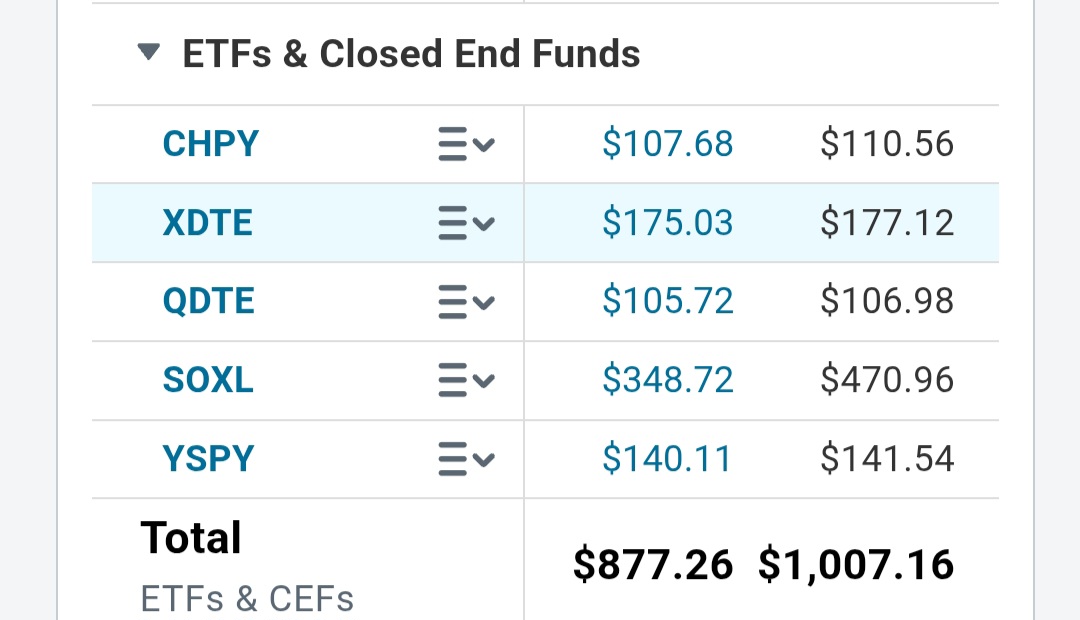The image size is (1080, 620).
Task: Click the QDTE $105.72 value link
Action: click(667, 302)
